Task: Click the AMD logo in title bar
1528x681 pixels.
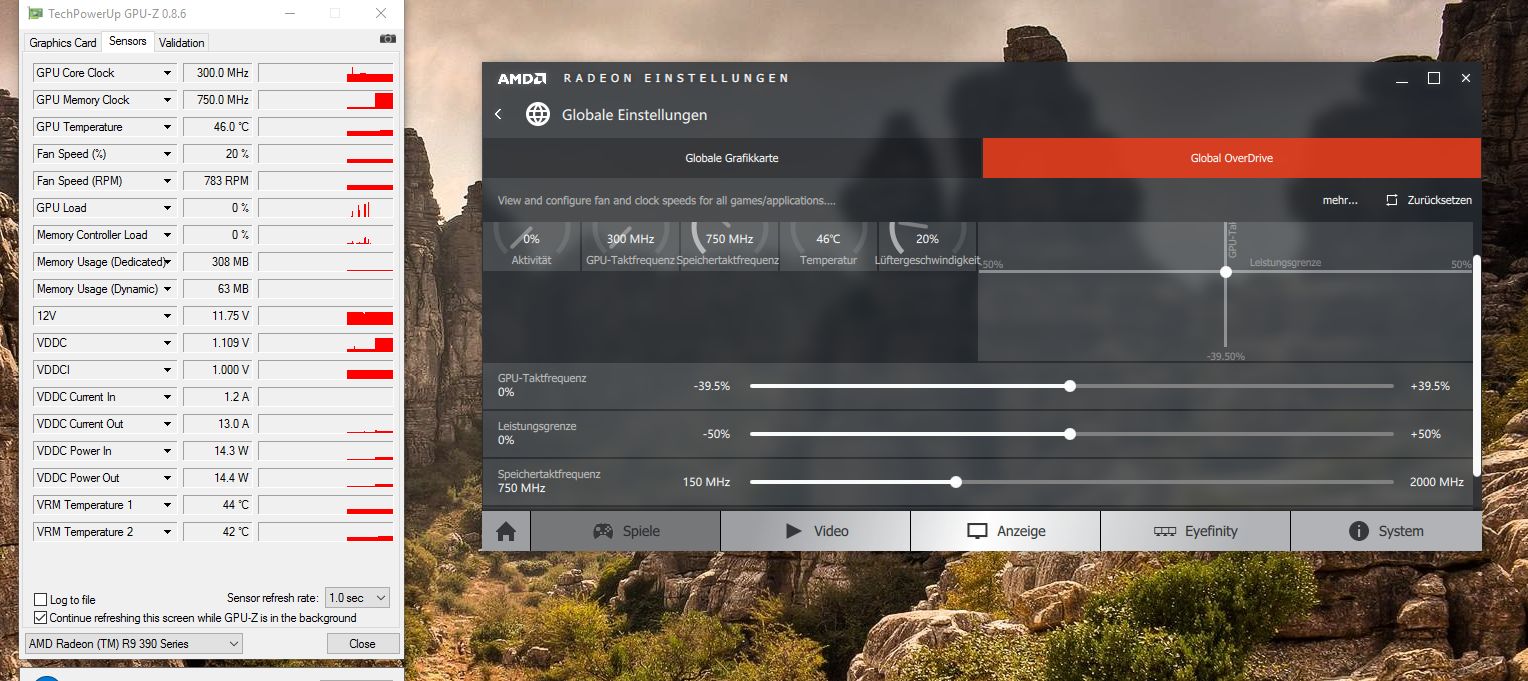Action: [522, 78]
